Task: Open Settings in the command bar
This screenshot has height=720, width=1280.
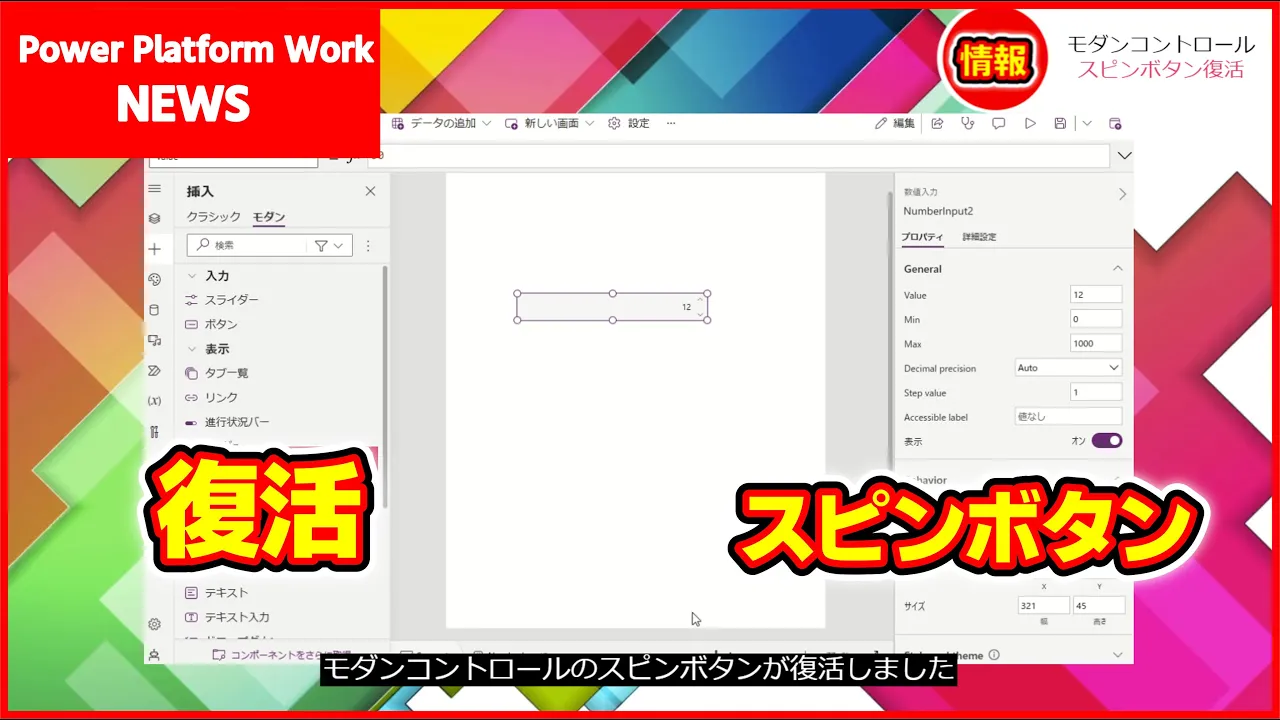Action: tap(629, 123)
